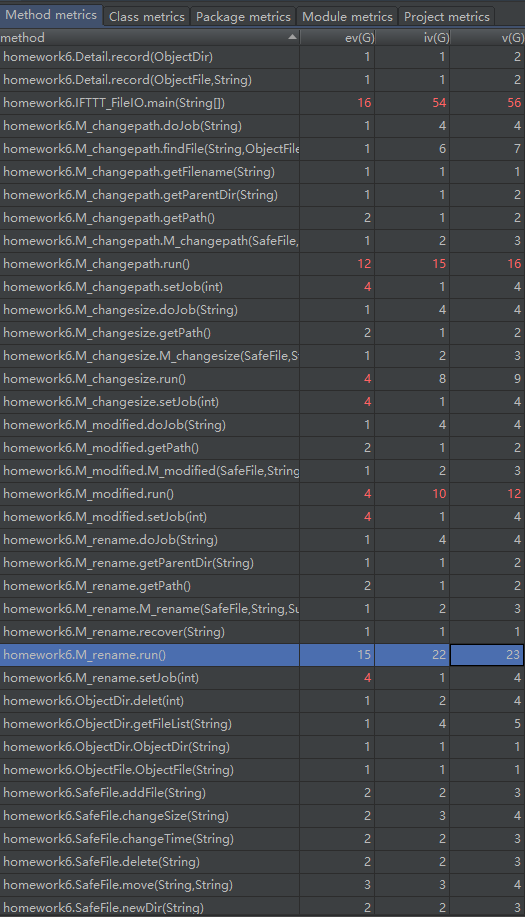
Task: Select row M_rename.setJob(int)
Action: (x=262, y=678)
